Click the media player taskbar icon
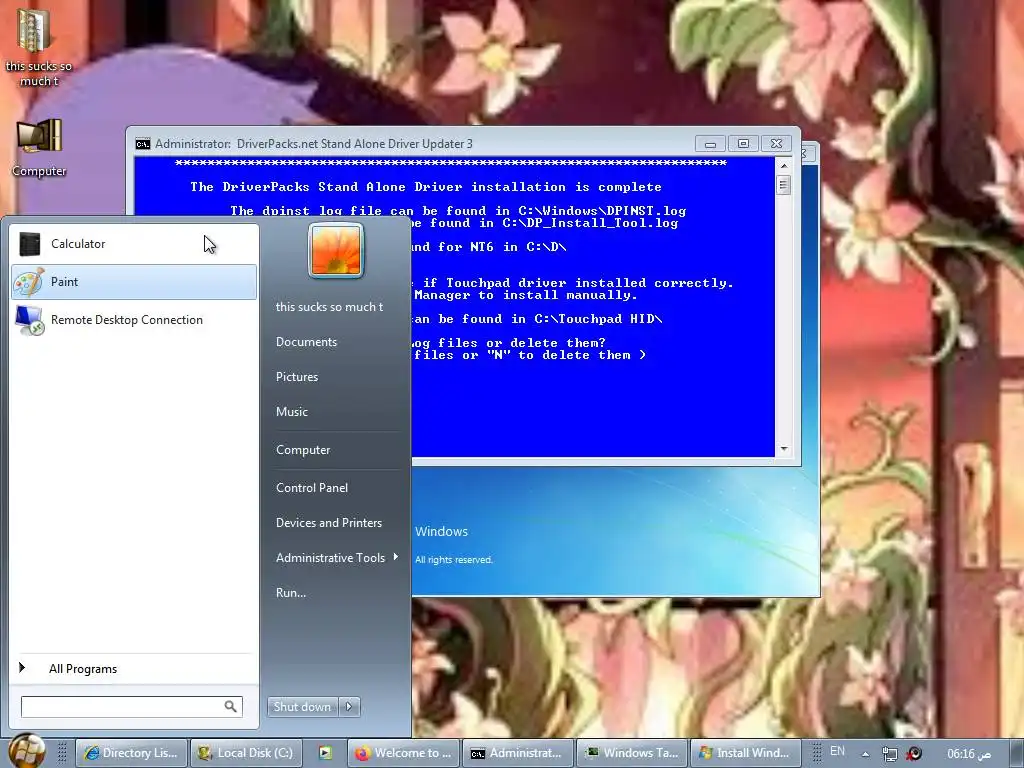 point(325,753)
